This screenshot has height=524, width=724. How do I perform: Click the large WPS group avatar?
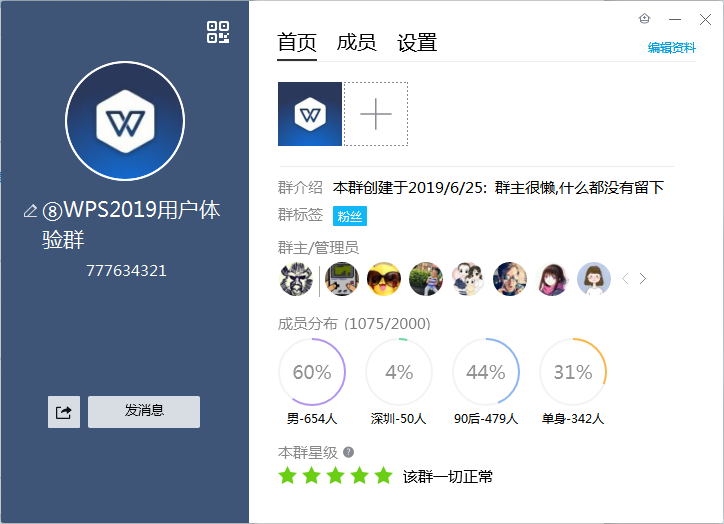pos(125,121)
